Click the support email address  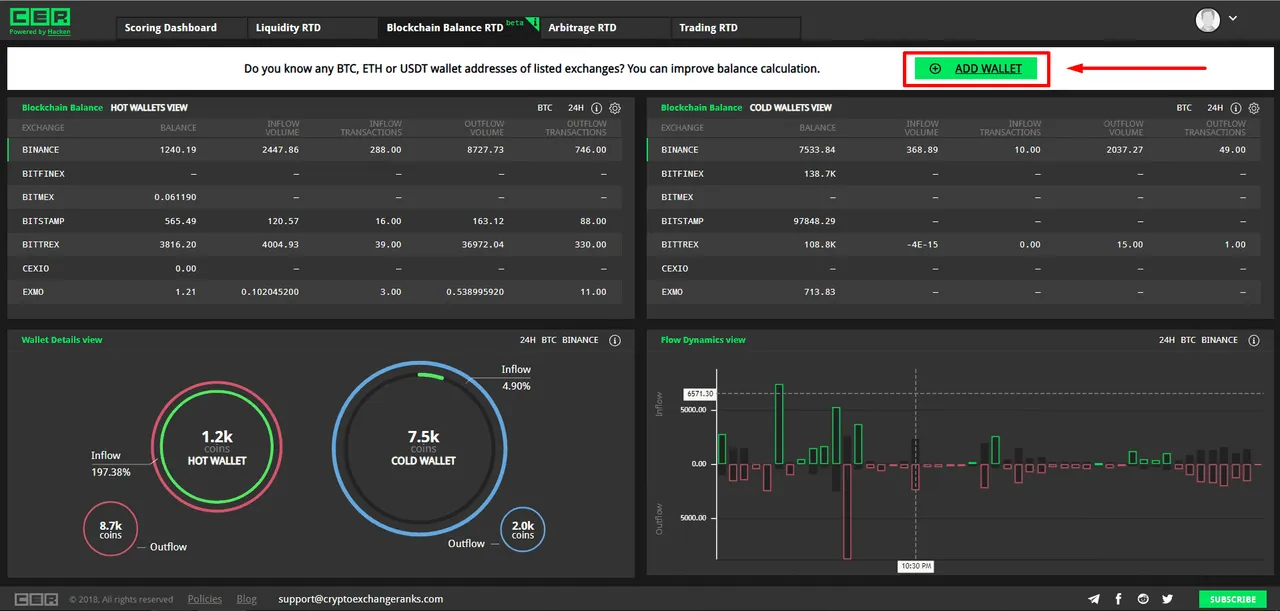pyautogui.click(x=360, y=599)
